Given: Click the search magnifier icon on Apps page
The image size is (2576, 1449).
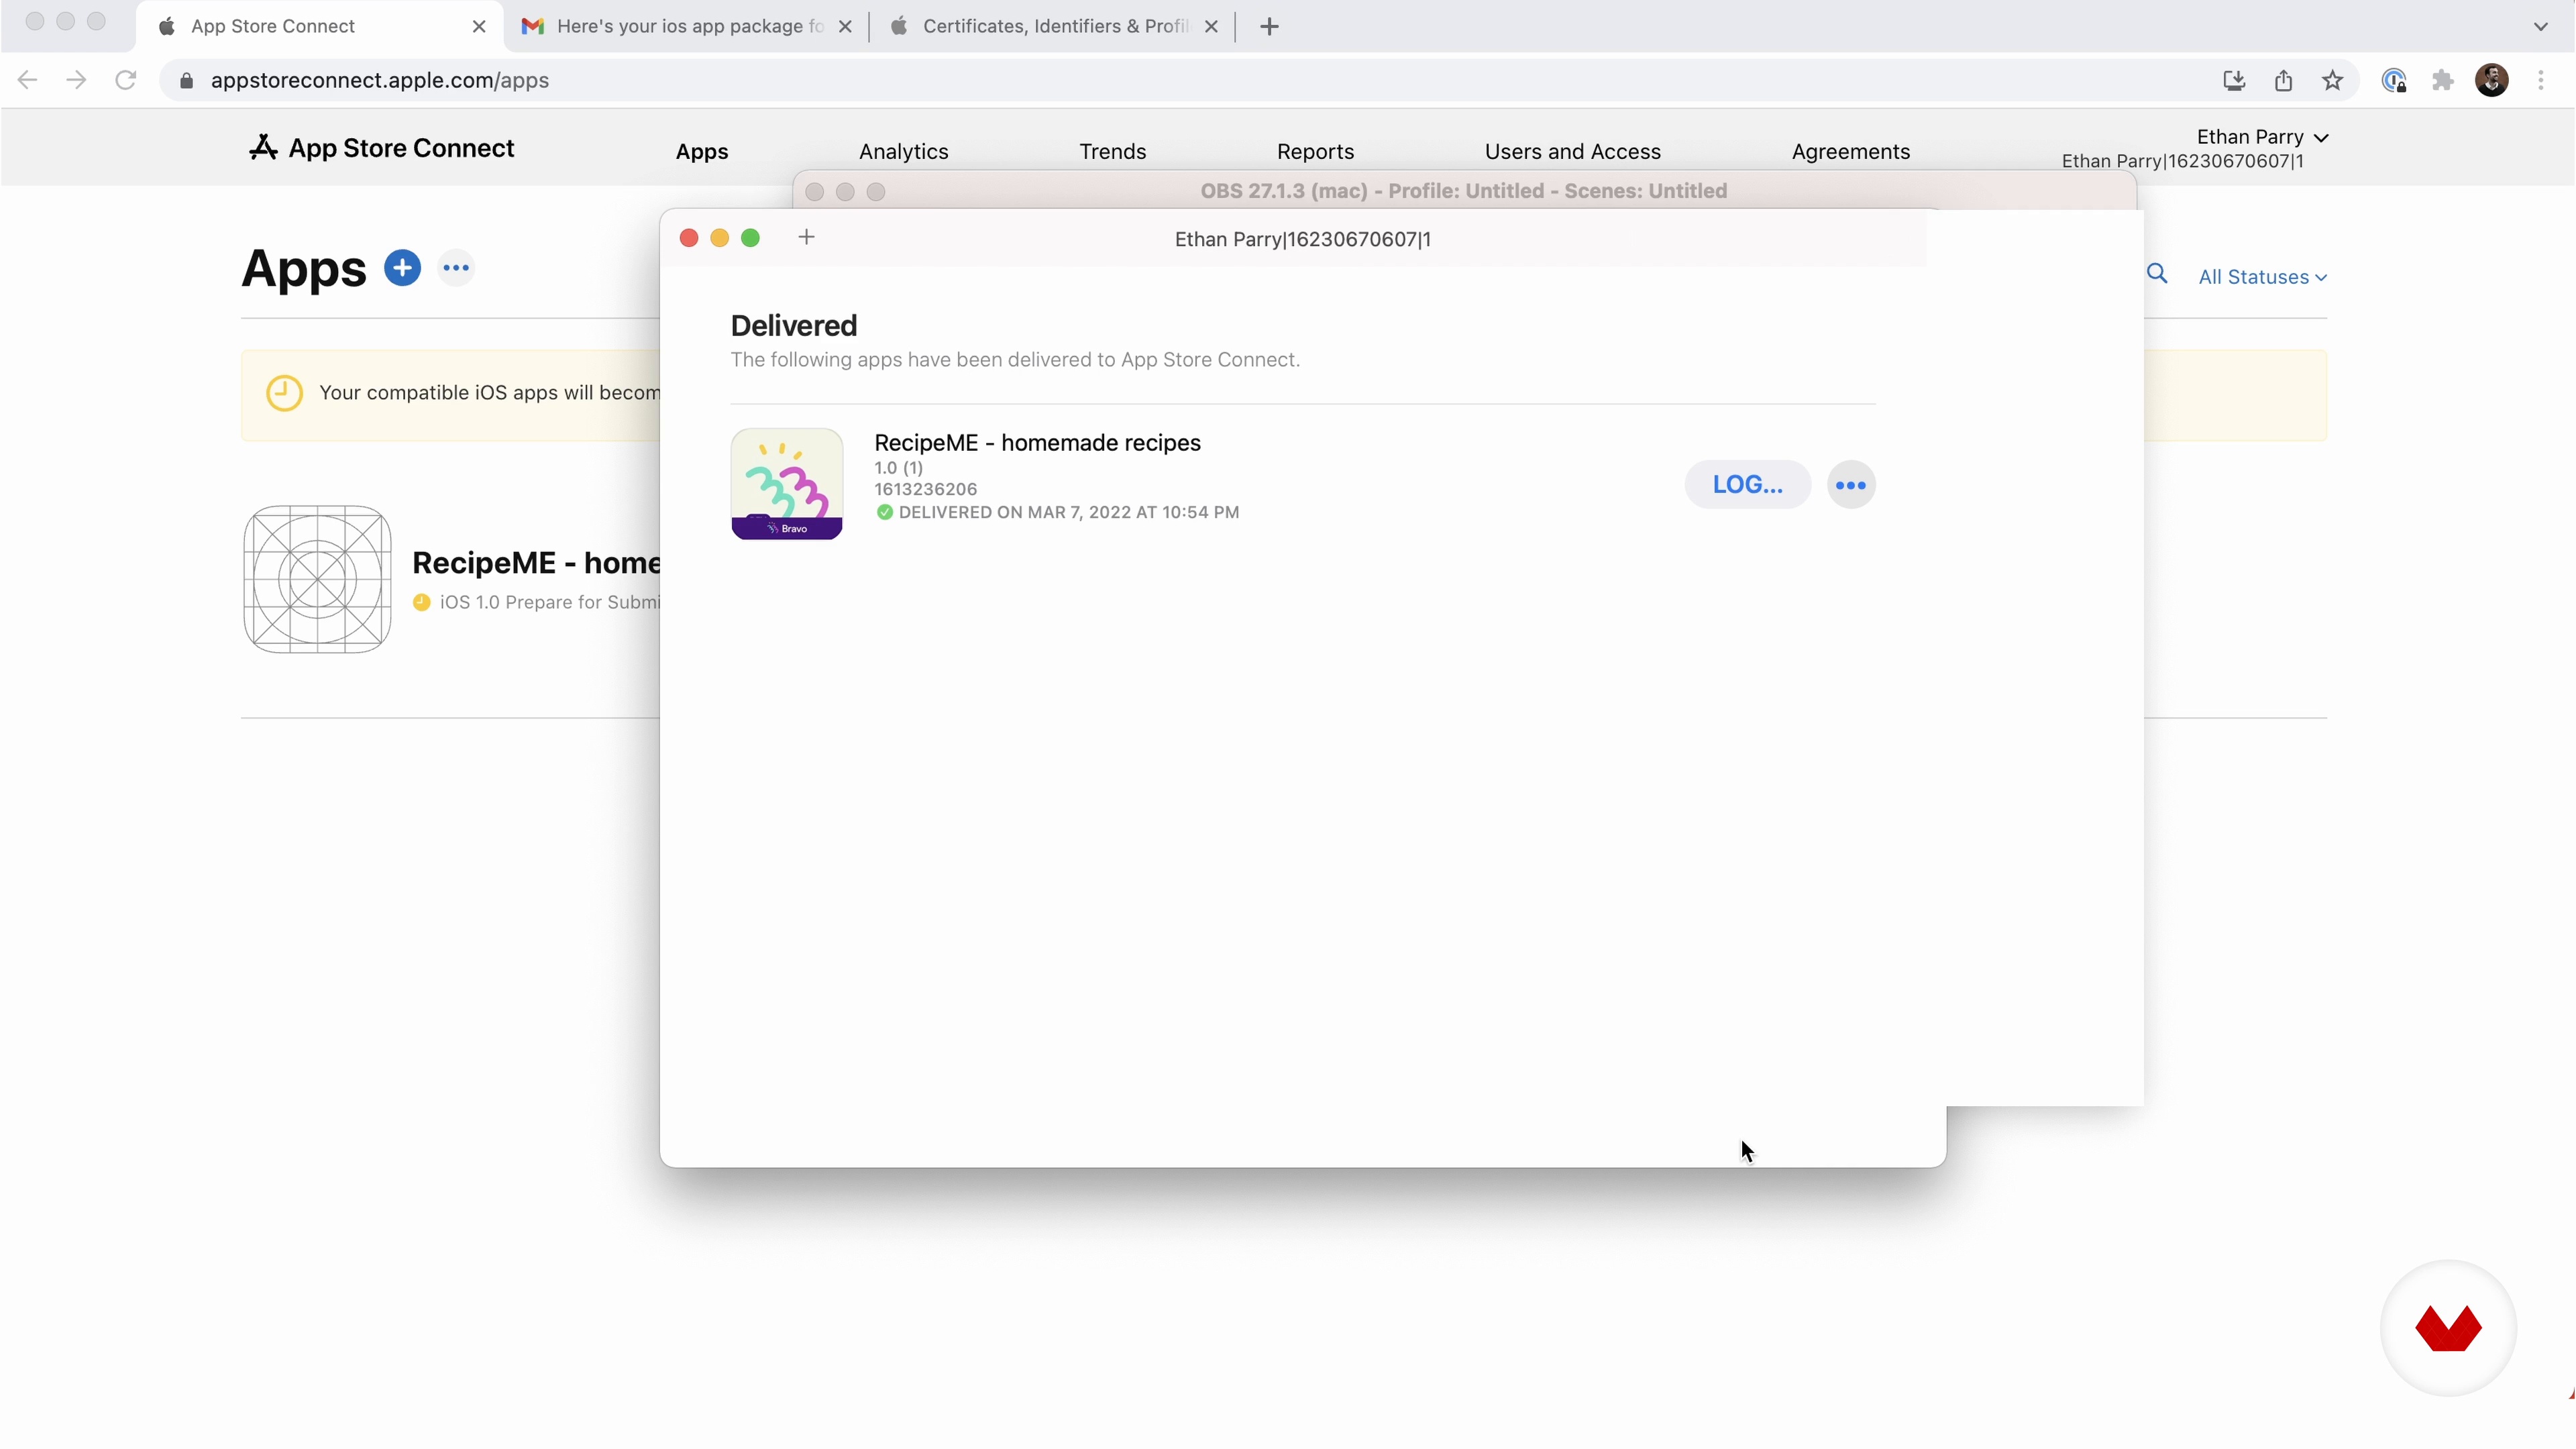Looking at the screenshot, I should (x=2157, y=274).
